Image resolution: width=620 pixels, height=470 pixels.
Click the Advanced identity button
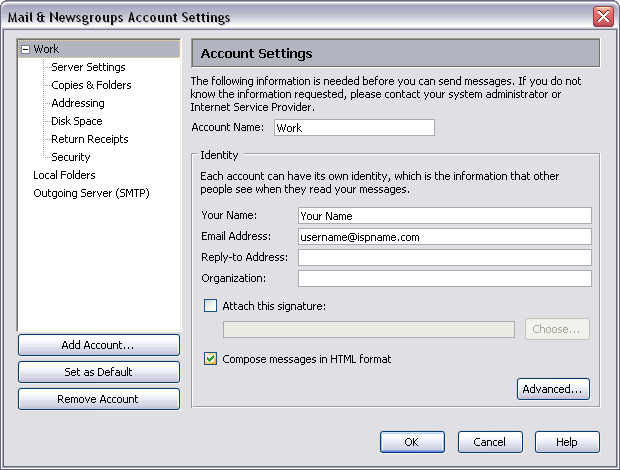[553, 389]
